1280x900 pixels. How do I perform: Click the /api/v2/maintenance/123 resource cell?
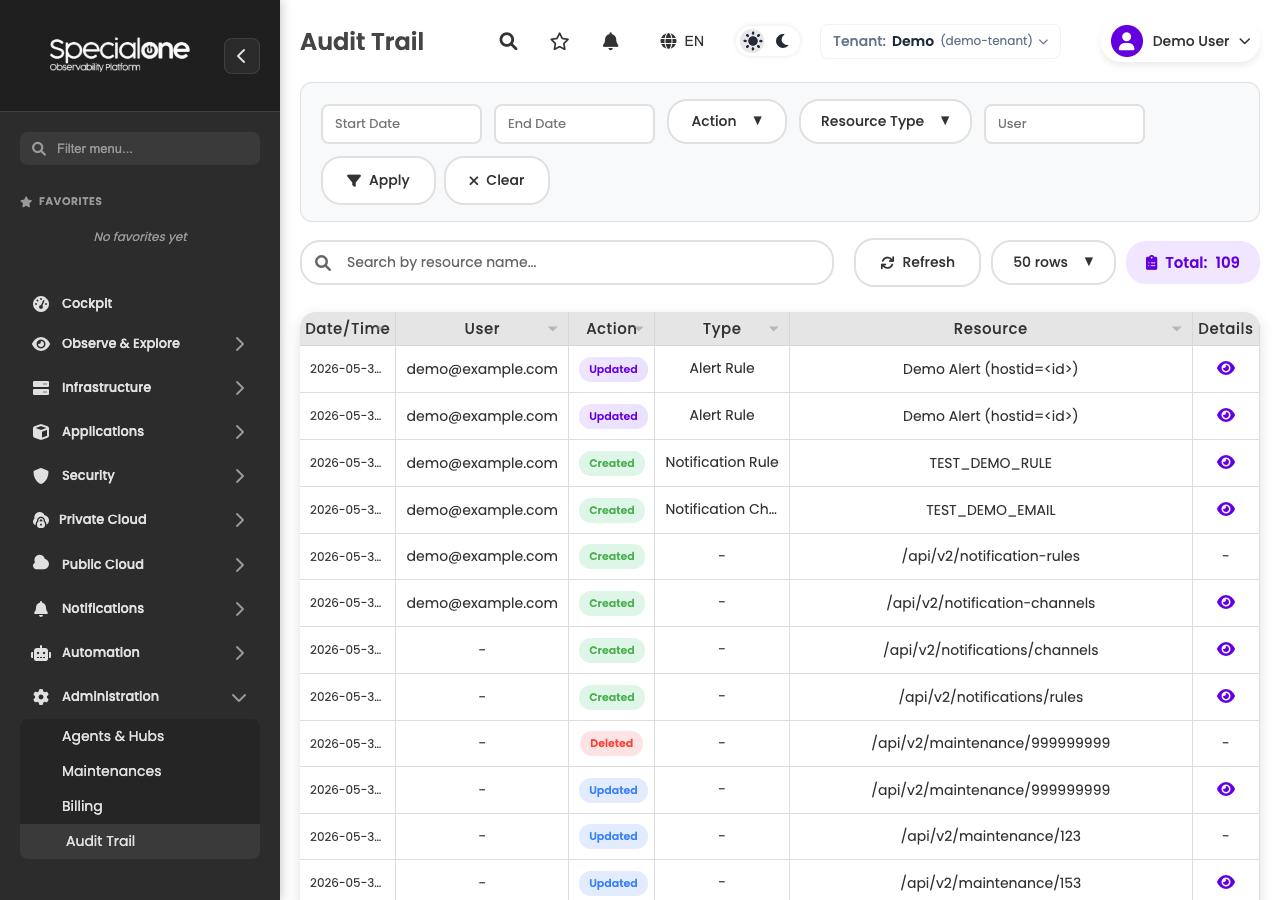pos(990,836)
